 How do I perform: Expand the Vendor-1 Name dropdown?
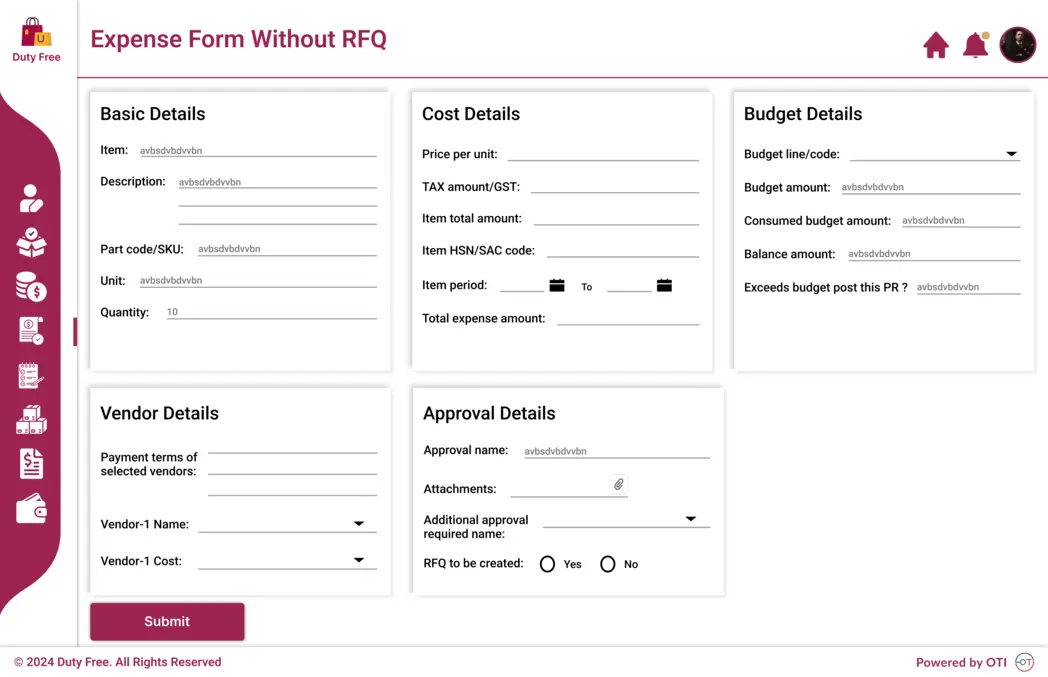pos(358,523)
